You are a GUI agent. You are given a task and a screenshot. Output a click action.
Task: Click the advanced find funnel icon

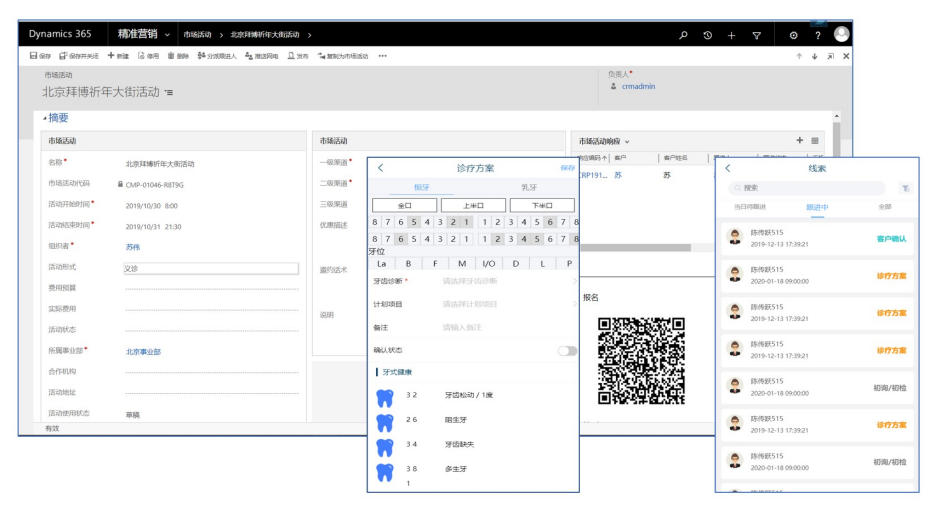point(756,35)
